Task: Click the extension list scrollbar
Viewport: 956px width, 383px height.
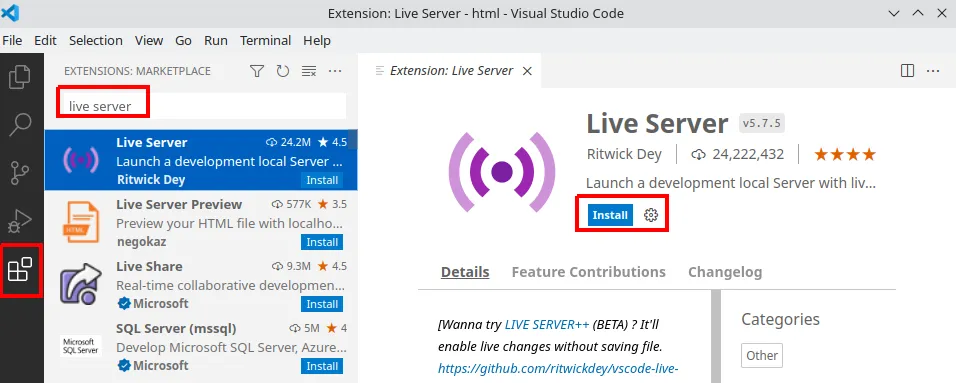Action: pos(352,139)
